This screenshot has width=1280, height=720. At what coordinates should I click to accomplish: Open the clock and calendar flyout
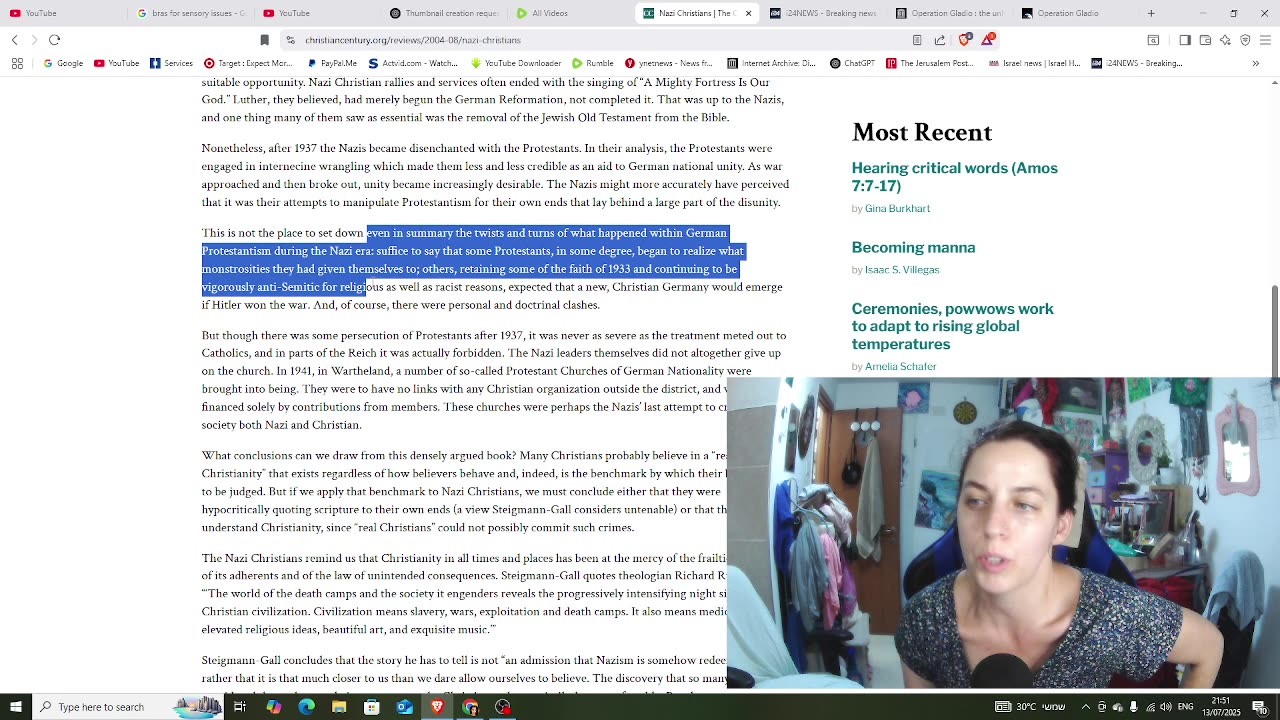coord(1221,707)
